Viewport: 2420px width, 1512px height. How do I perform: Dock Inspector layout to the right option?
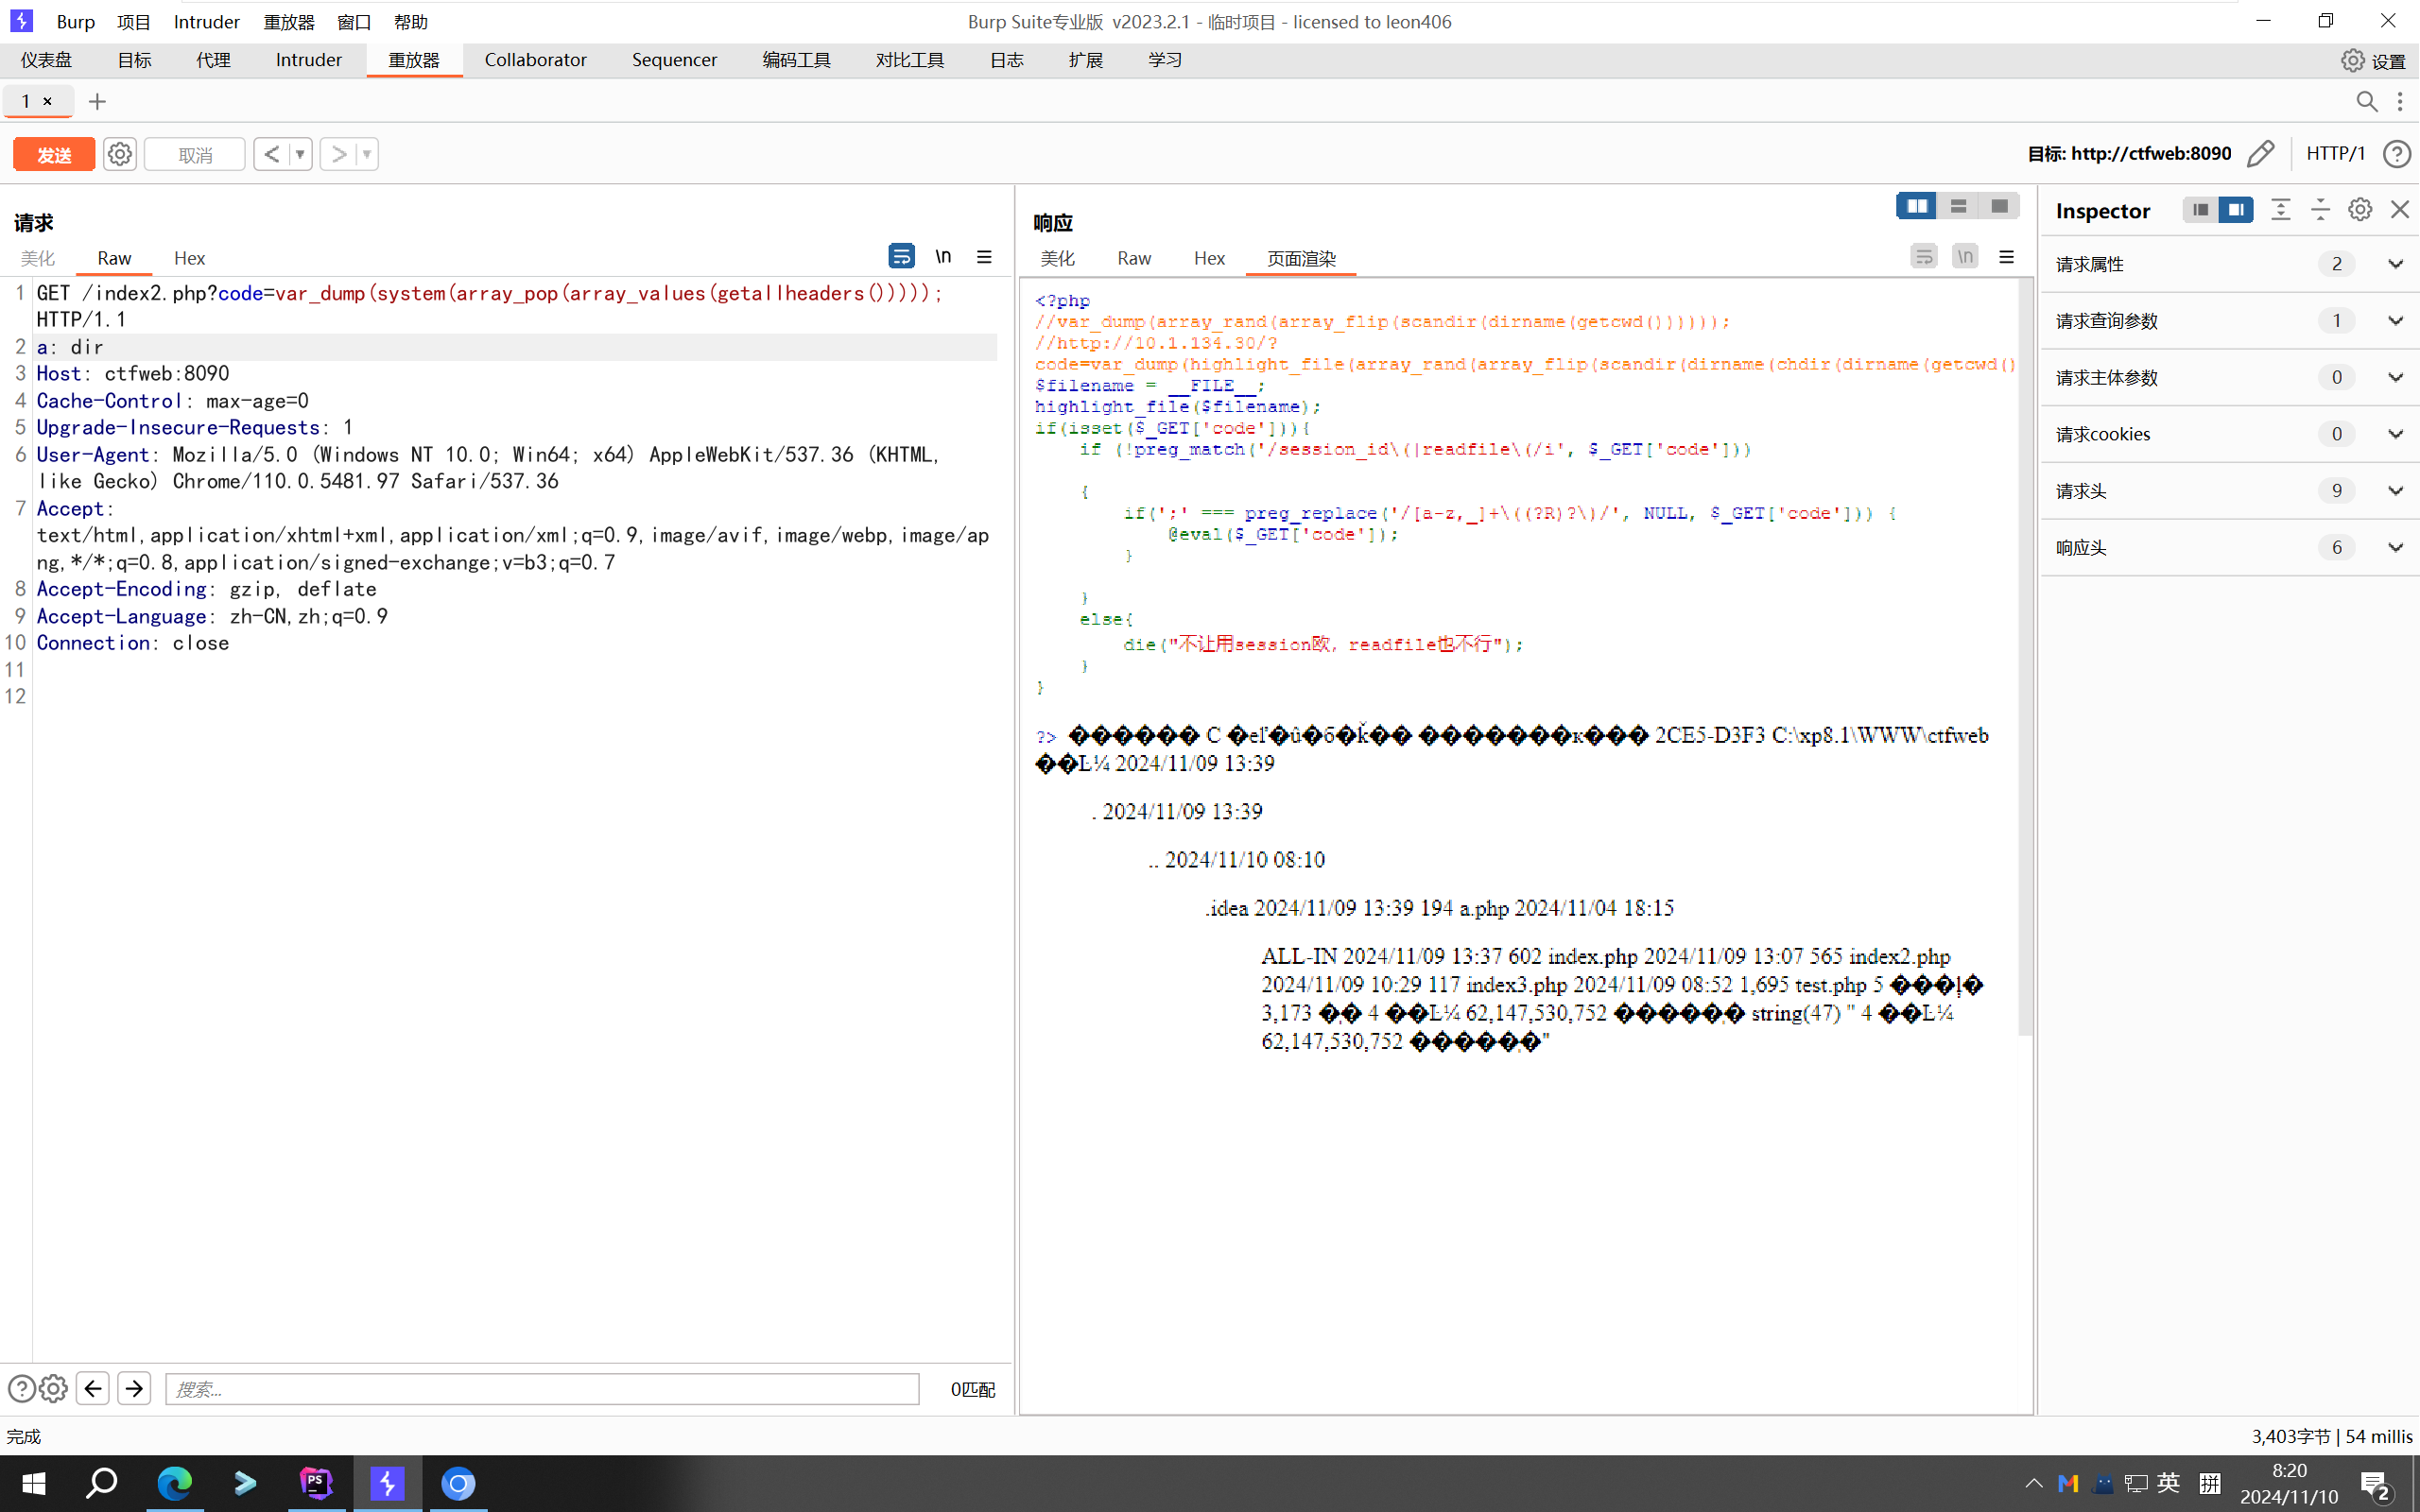point(2236,209)
